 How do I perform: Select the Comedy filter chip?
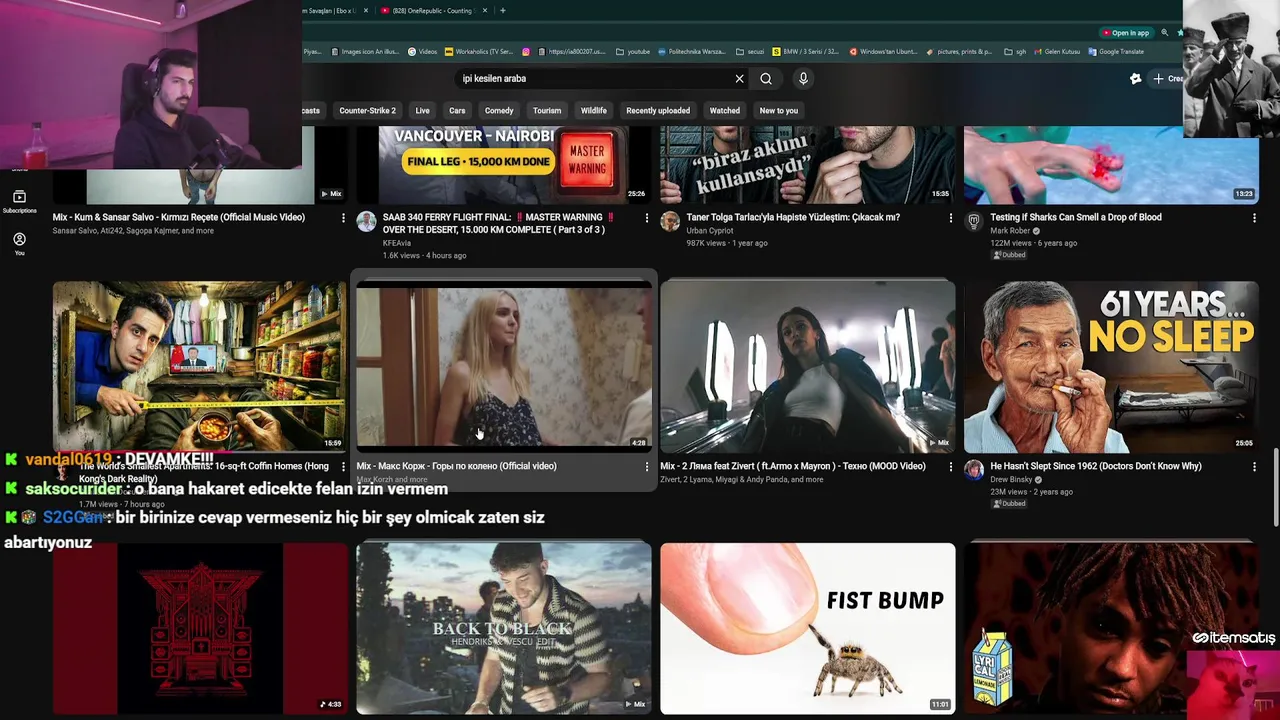[499, 111]
